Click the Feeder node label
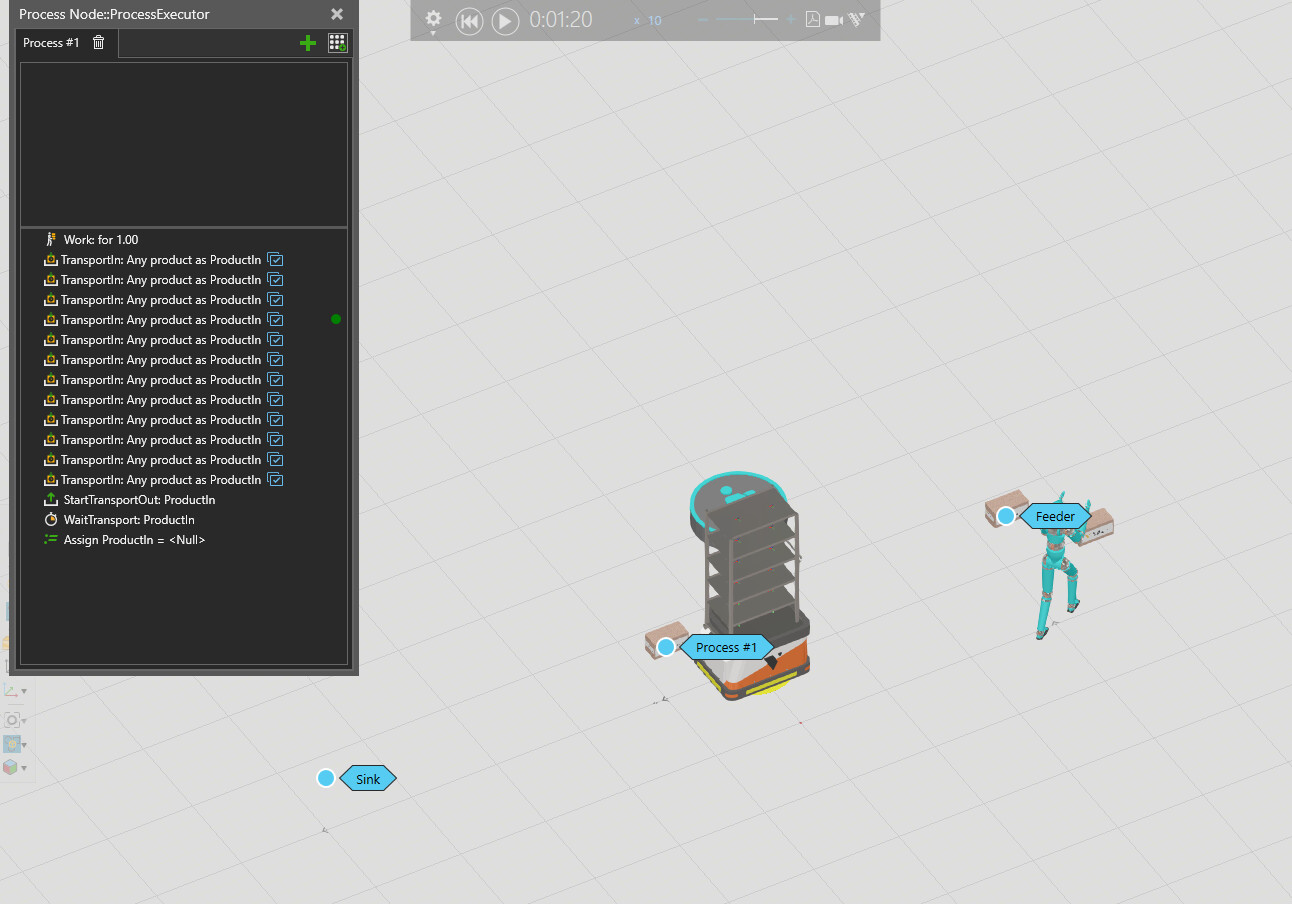 (1055, 516)
